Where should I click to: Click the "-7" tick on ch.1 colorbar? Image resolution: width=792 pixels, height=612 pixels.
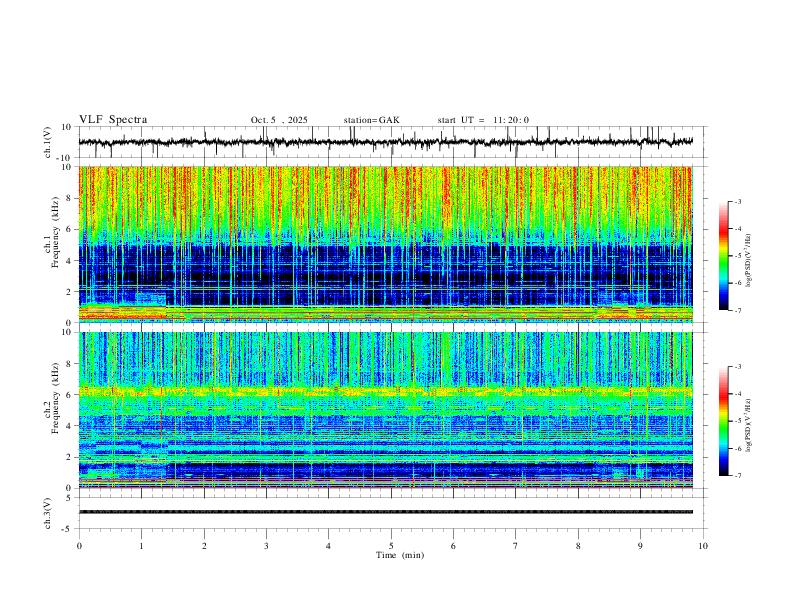(737, 310)
